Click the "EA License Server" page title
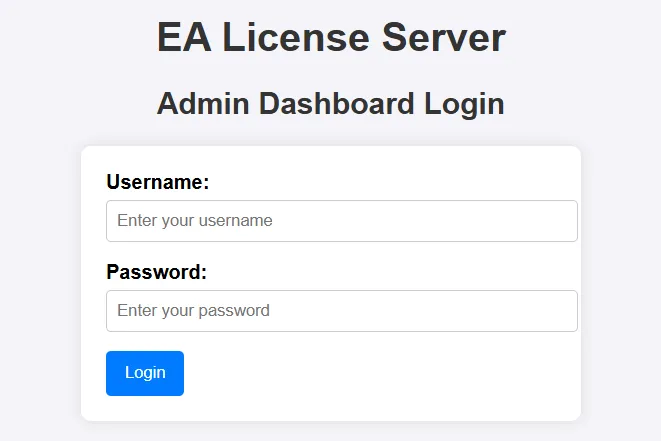 [x=331, y=38]
